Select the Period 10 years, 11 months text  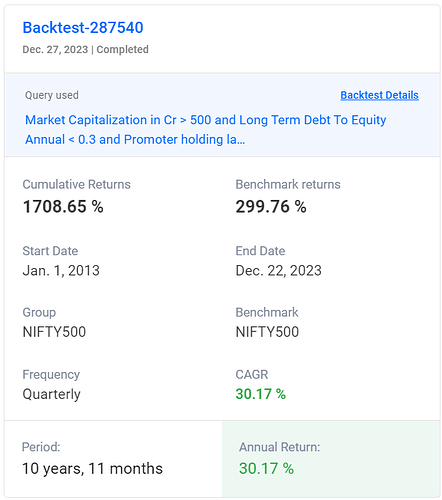click(x=92, y=469)
